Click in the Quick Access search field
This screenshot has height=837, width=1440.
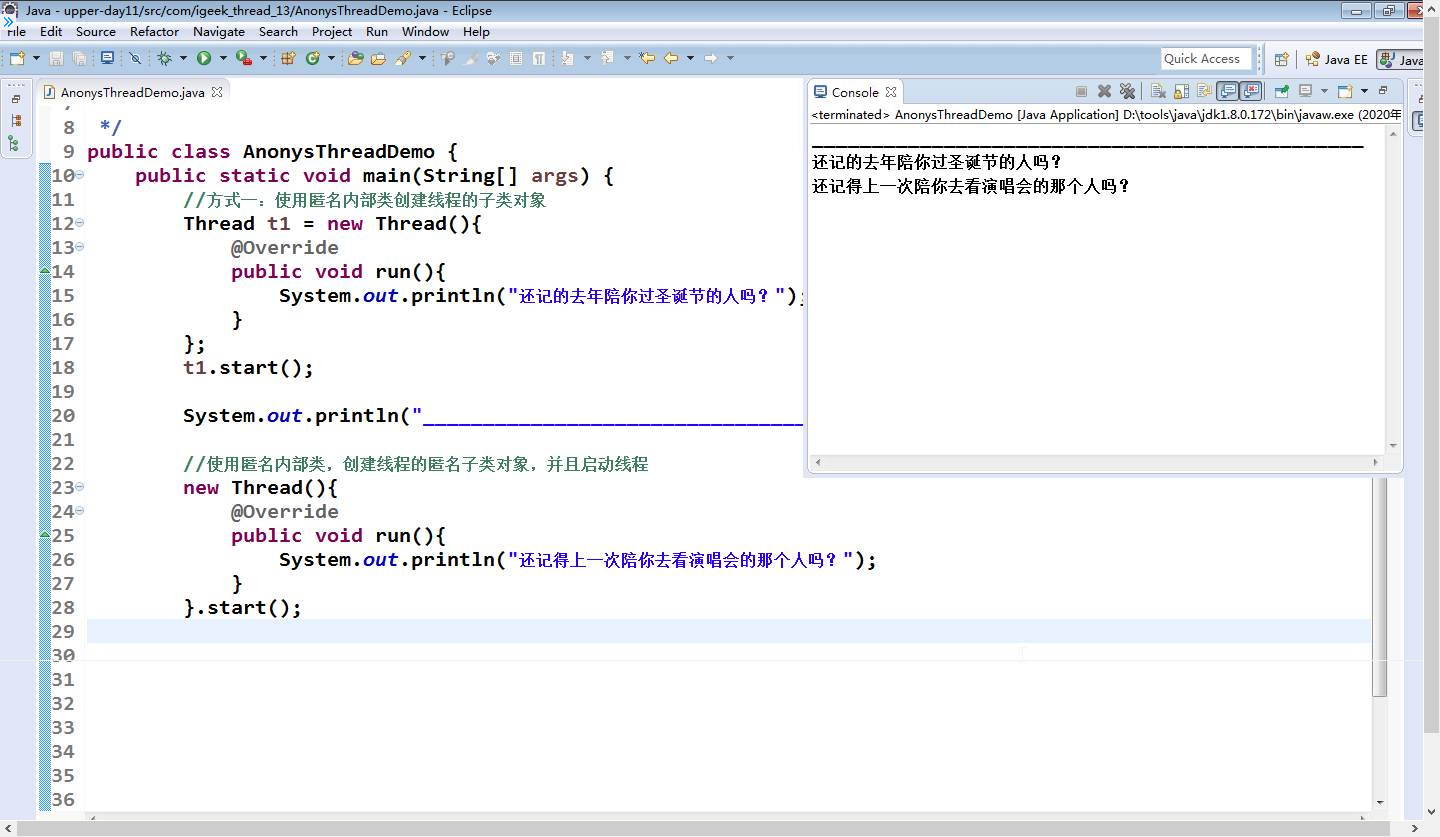[1207, 59]
